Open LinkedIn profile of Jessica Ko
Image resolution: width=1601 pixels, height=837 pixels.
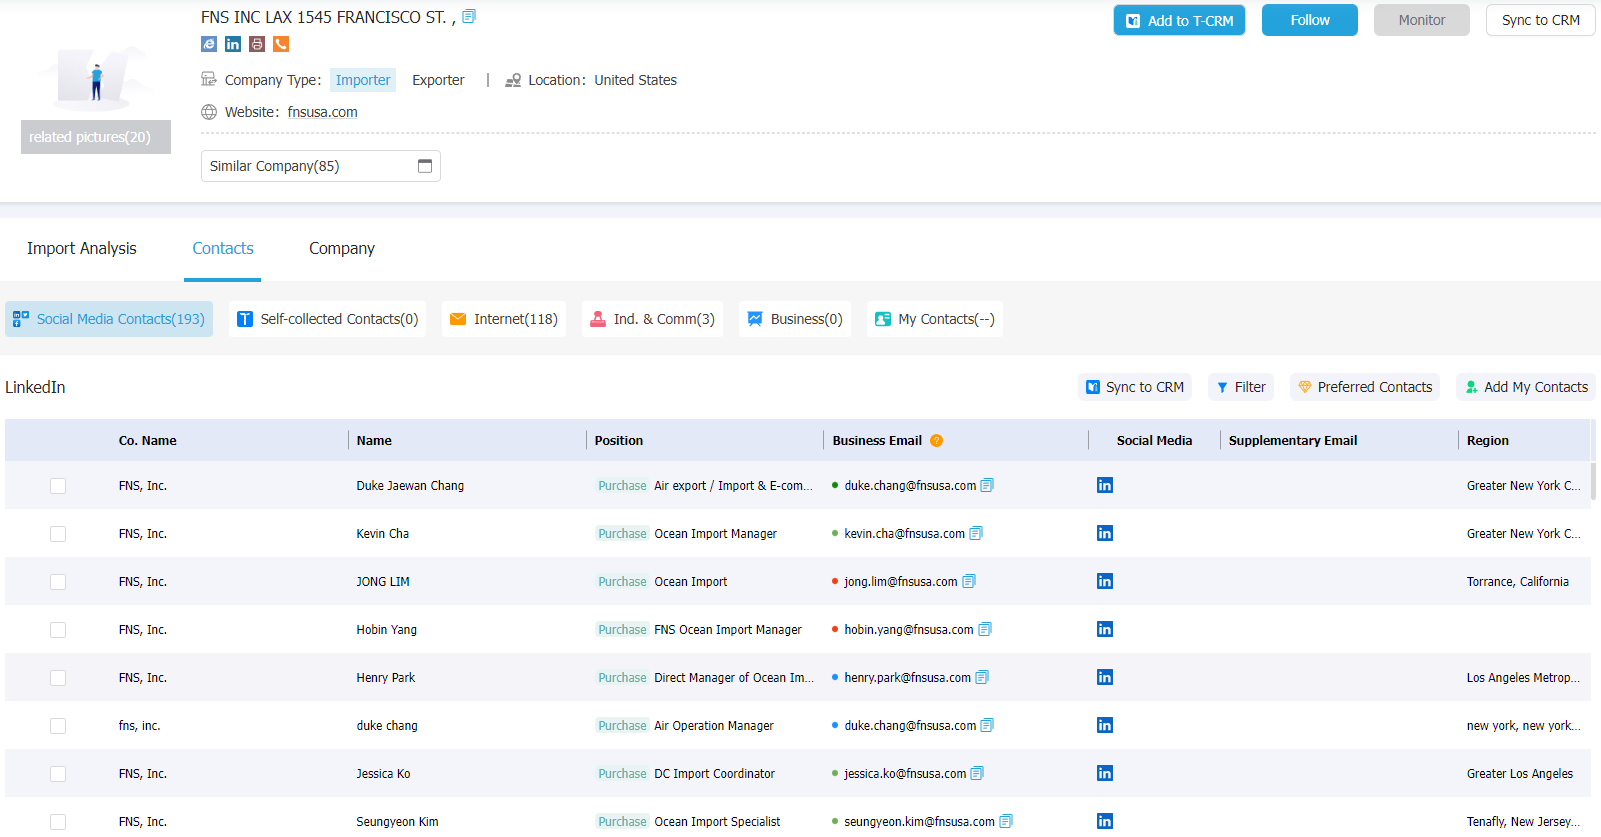coord(1105,773)
